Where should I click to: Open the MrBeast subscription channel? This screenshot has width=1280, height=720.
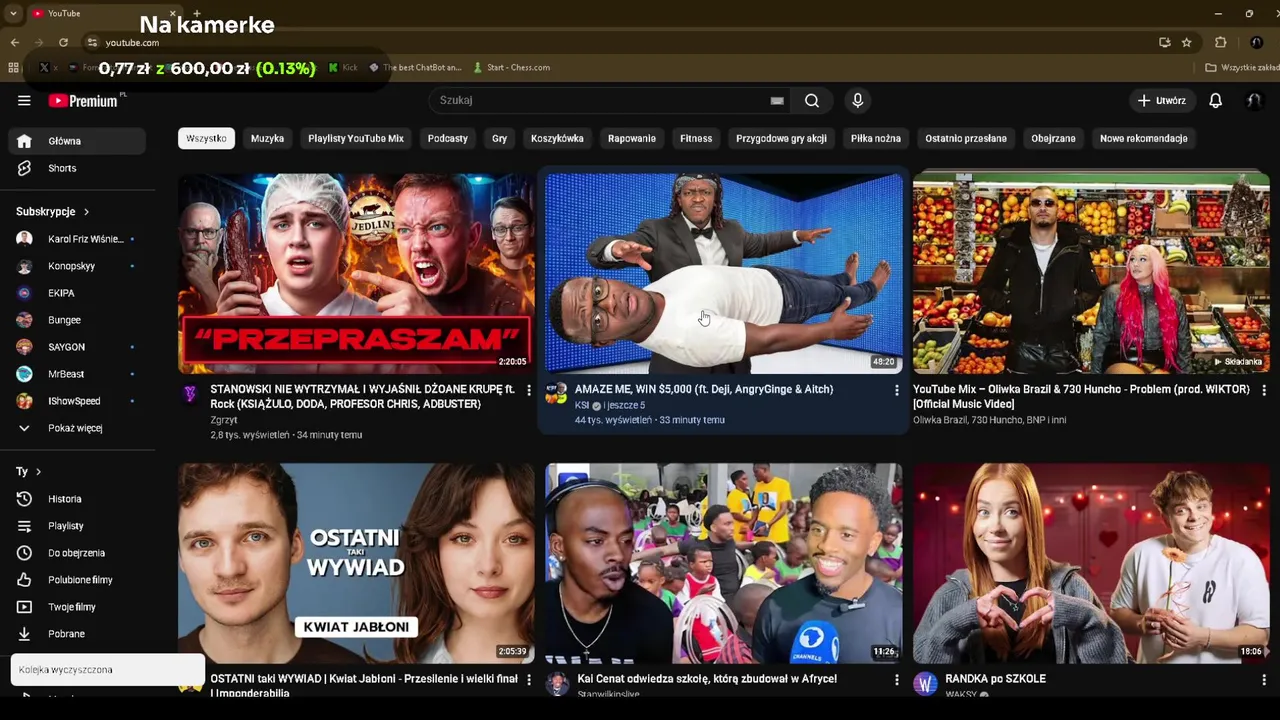(x=77, y=374)
